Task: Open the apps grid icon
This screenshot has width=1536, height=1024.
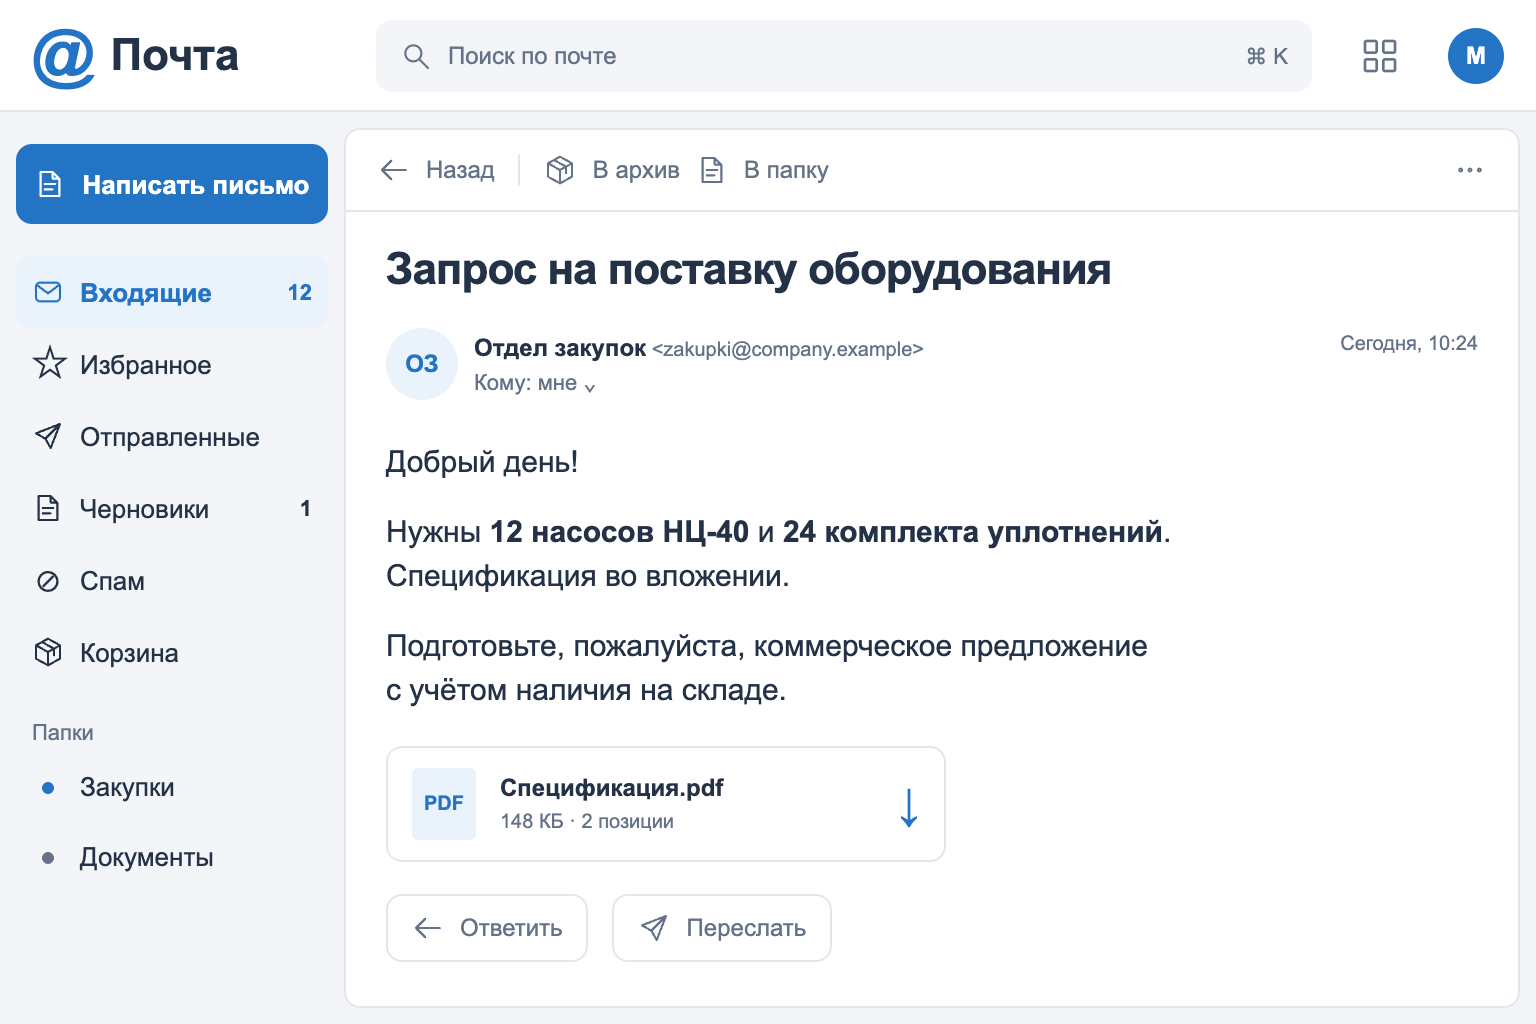Action: (1380, 56)
